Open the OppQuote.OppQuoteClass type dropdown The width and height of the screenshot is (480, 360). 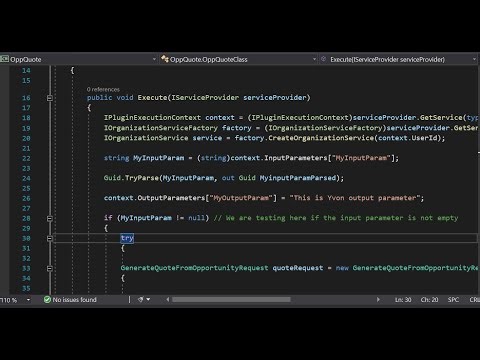tap(314, 59)
